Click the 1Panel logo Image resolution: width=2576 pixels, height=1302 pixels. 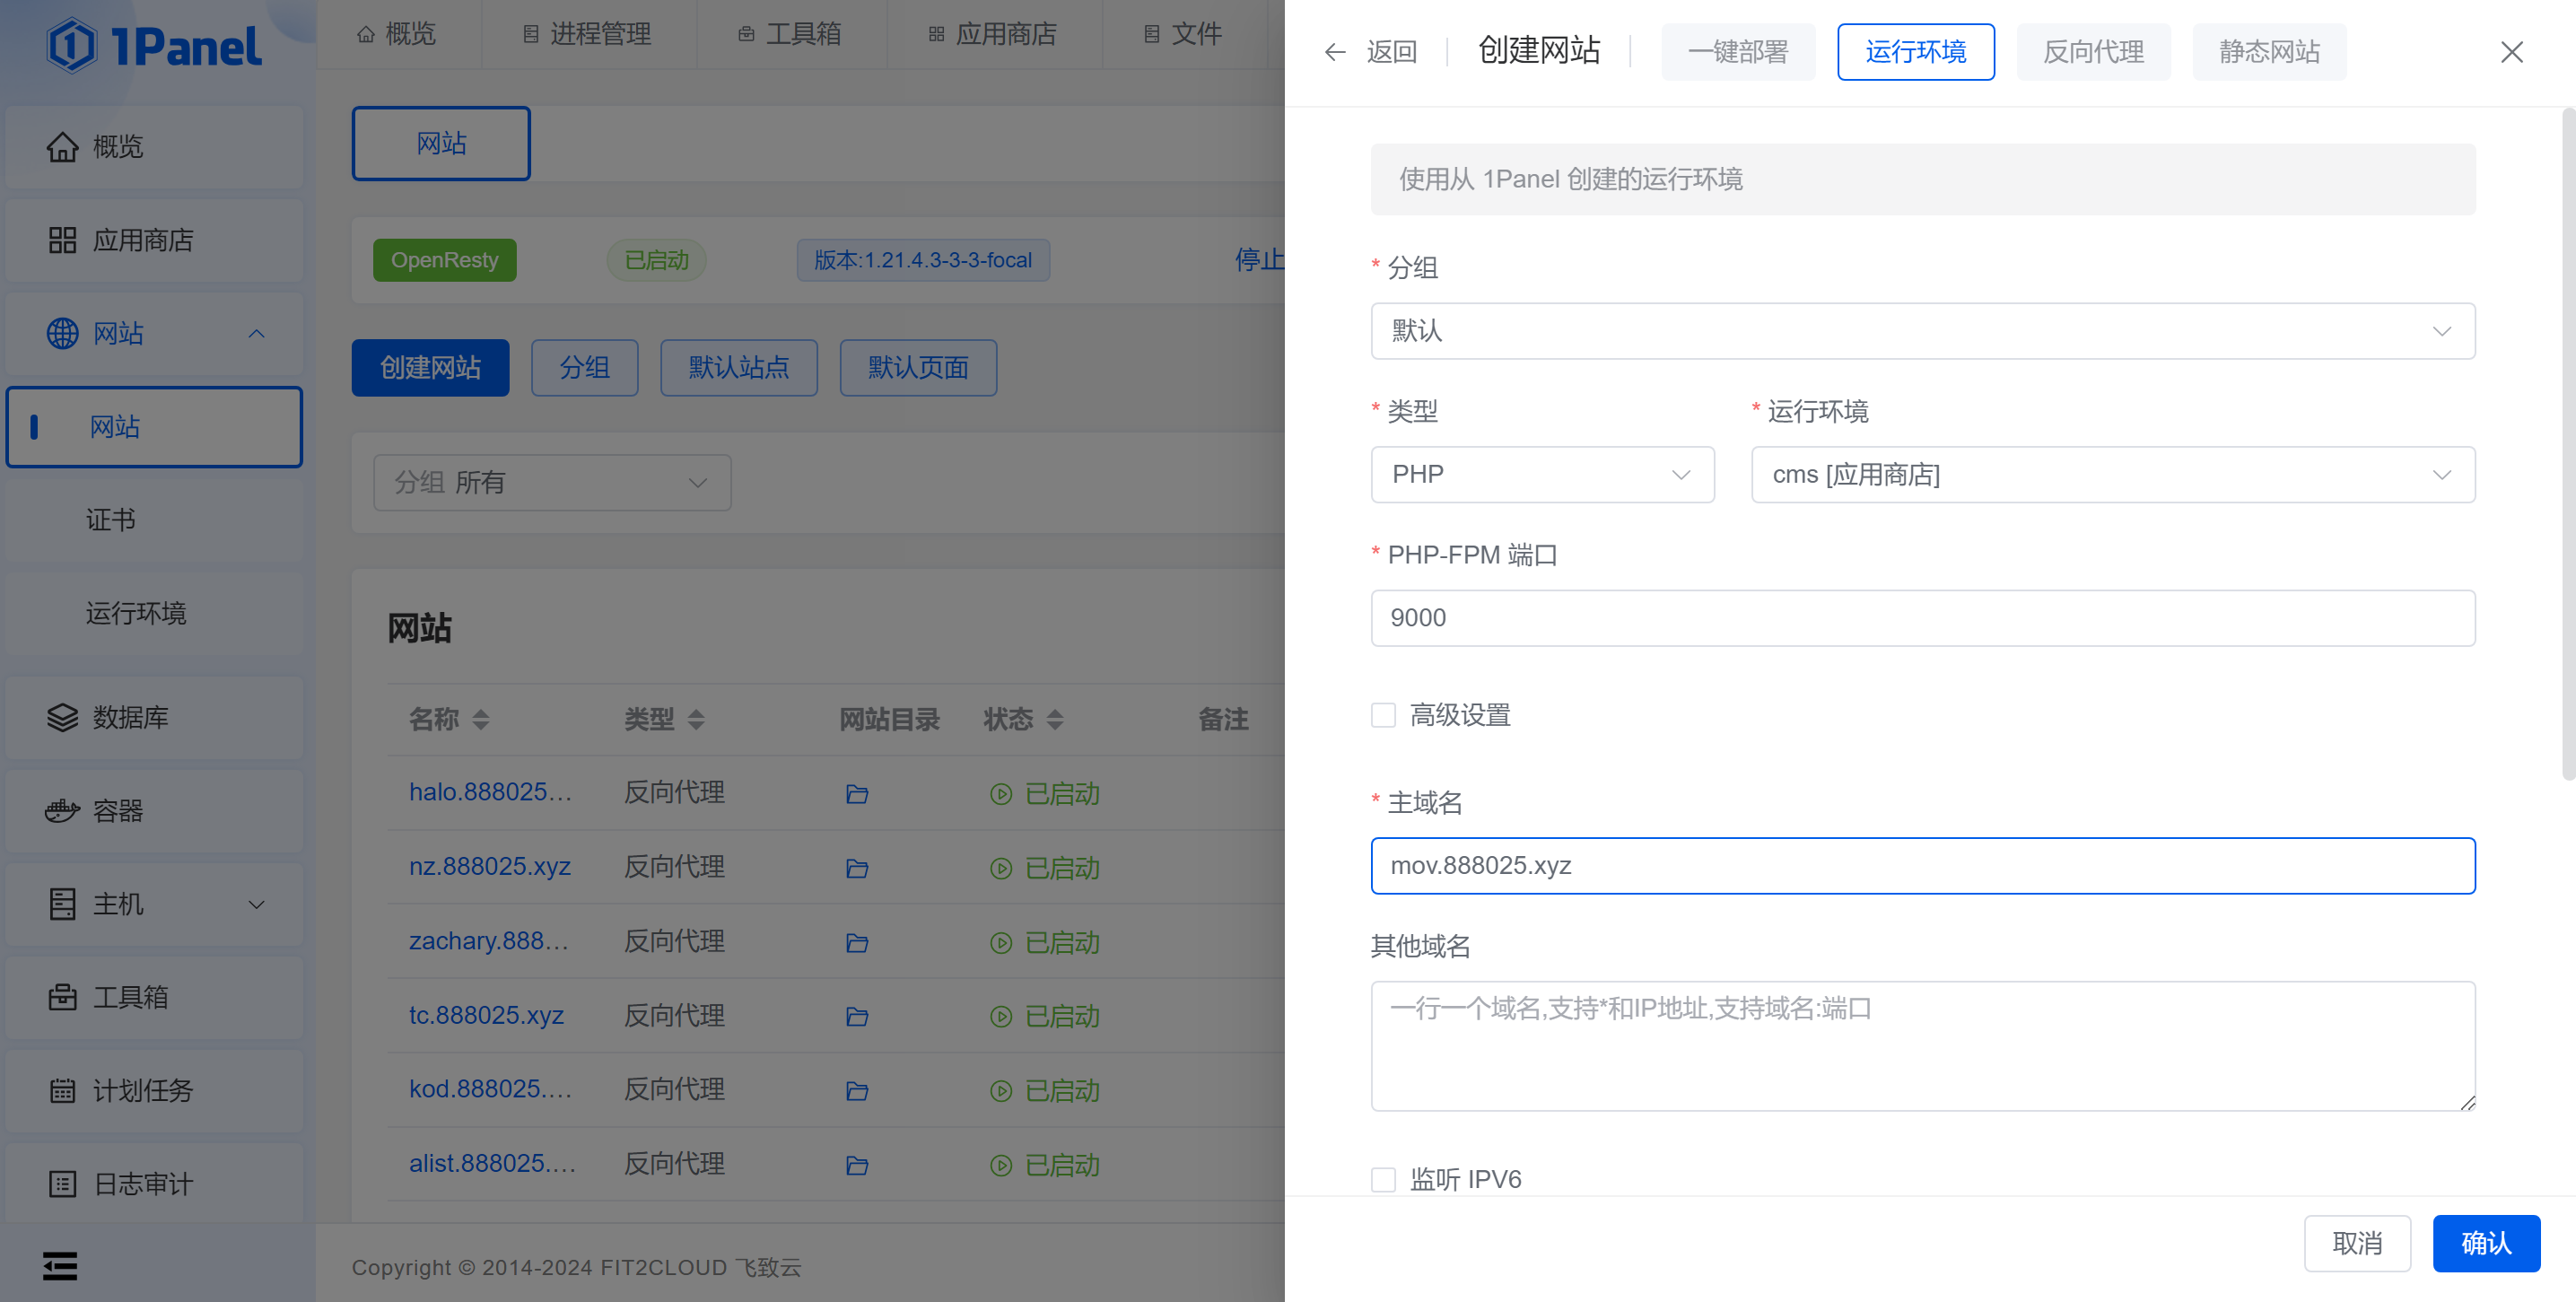pos(154,46)
